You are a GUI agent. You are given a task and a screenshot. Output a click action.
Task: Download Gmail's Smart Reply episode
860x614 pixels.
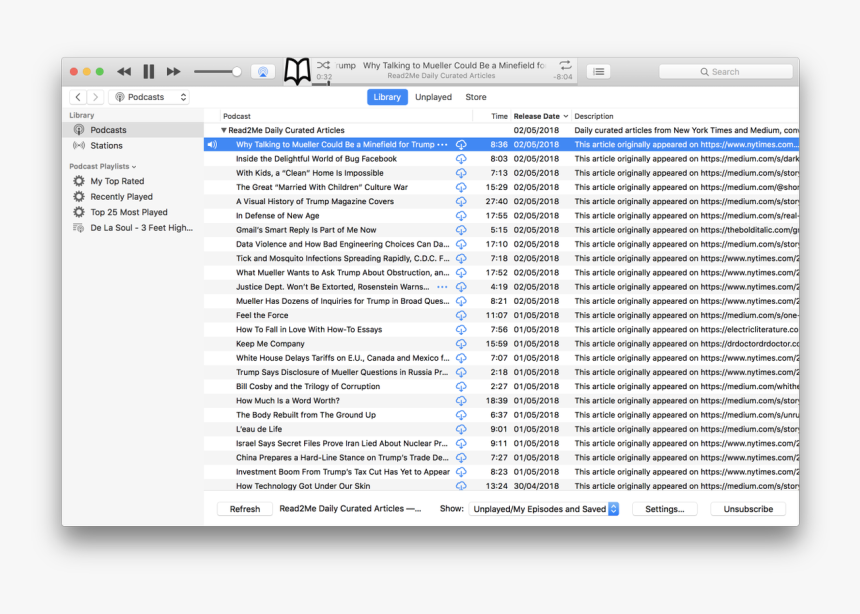(x=461, y=230)
